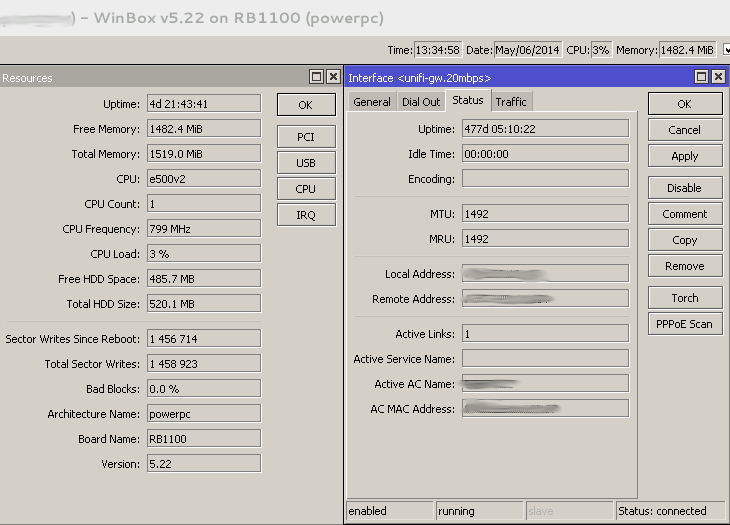Image resolution: width=730 pixels, height=525 pixels.
Task: Click the Active Links field
Action: pyautogui.click(x=545, y=334)
